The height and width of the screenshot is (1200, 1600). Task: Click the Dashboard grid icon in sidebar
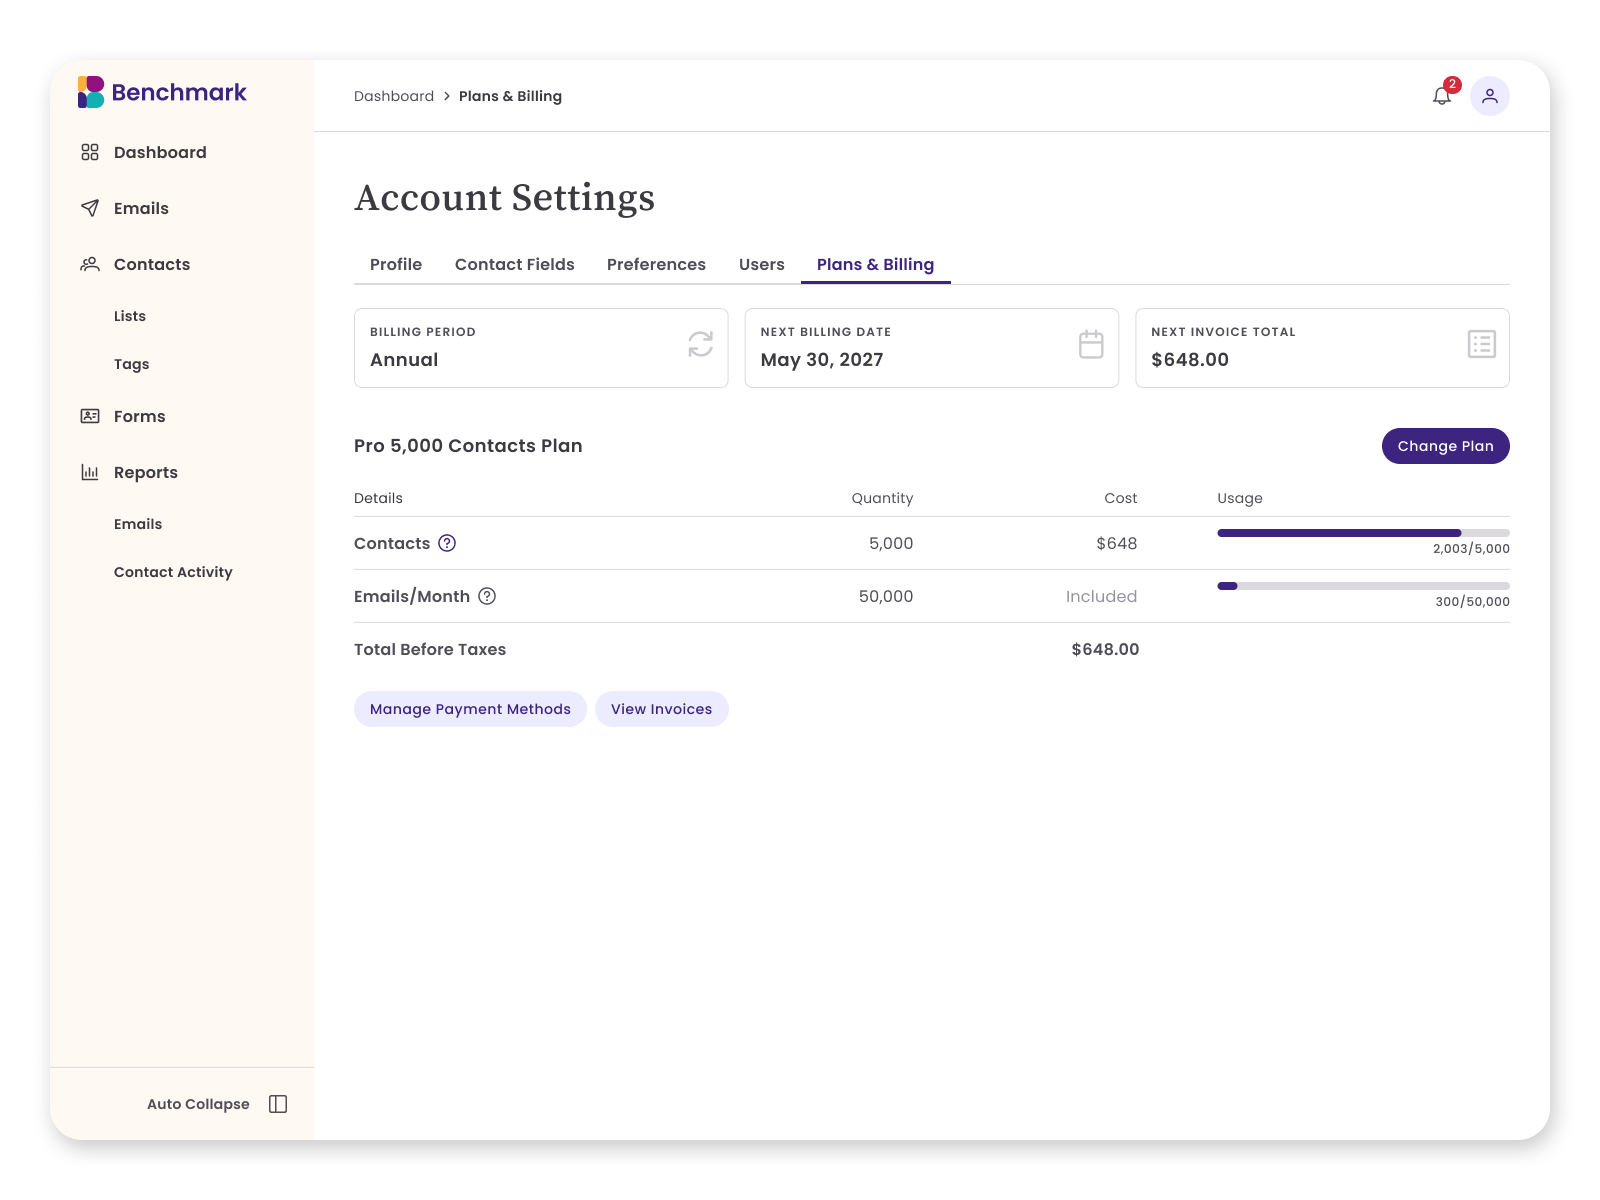[x=90, y=152]
